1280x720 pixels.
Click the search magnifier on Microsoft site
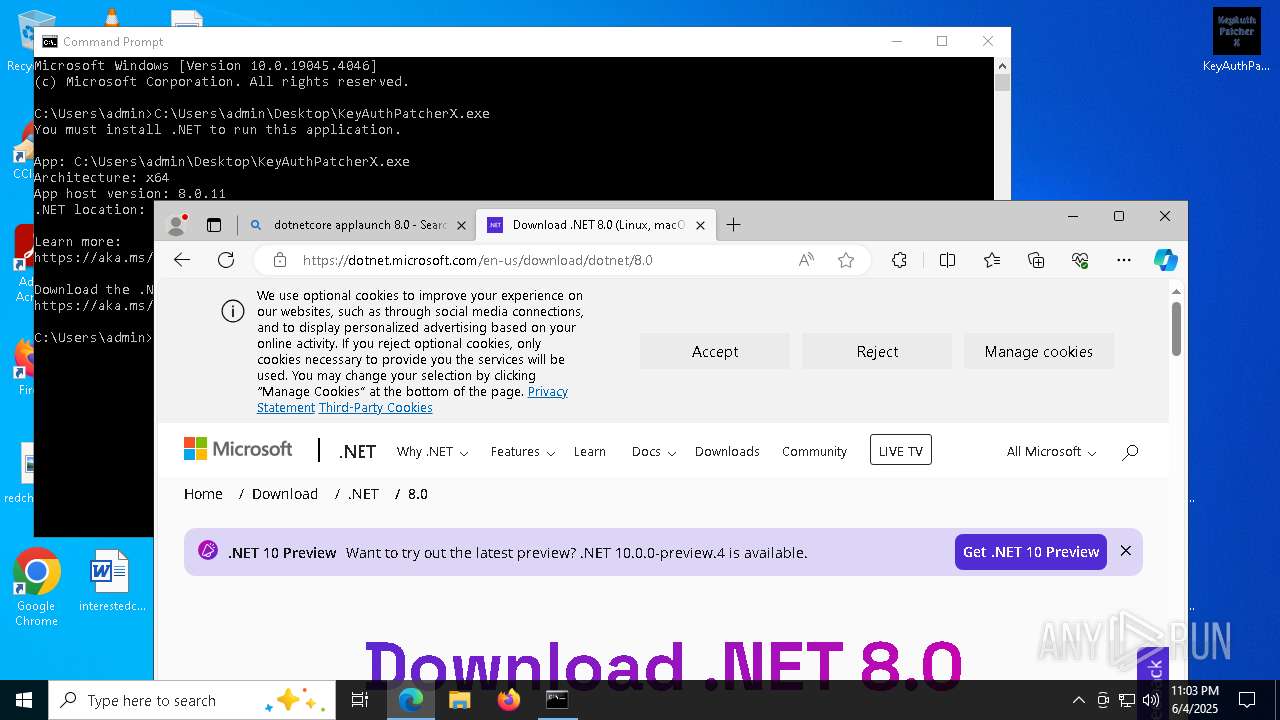coord(1130,452)
